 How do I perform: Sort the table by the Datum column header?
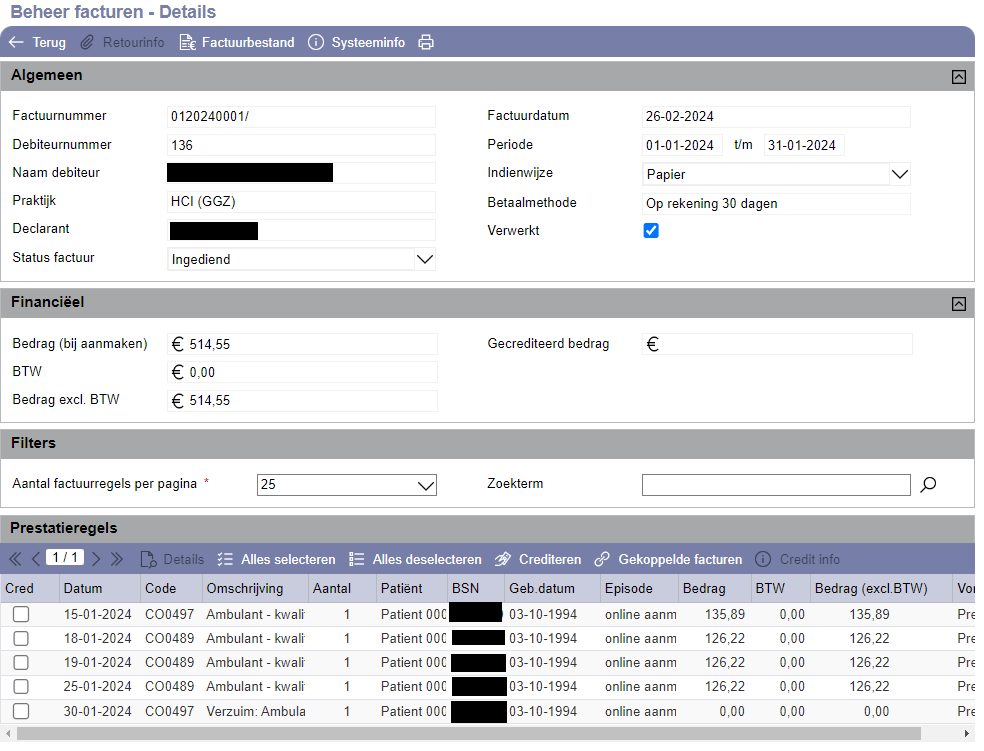(x=82, y=588)
